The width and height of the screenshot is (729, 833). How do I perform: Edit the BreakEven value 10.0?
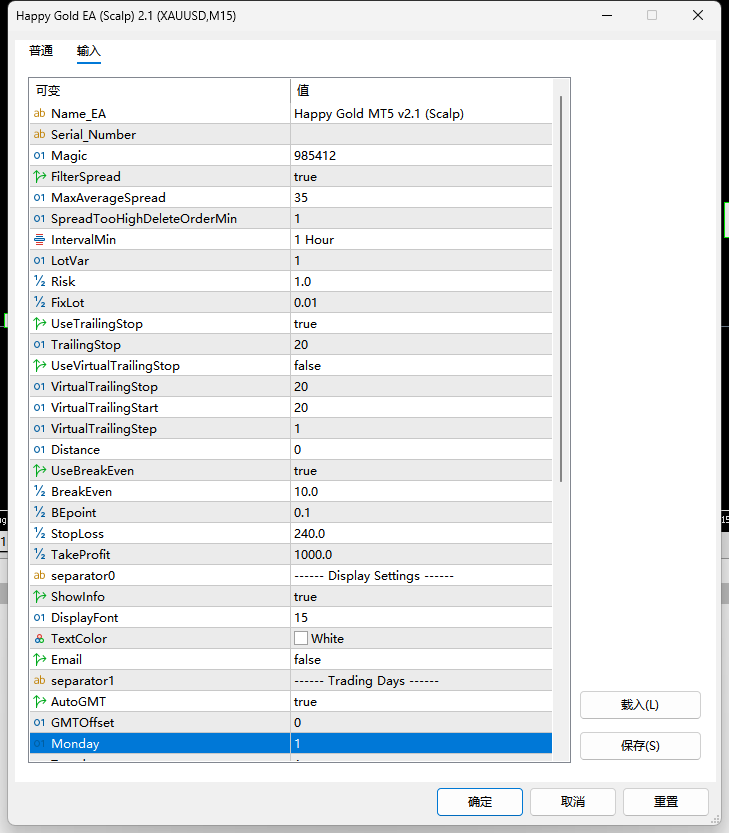(421, 491)
